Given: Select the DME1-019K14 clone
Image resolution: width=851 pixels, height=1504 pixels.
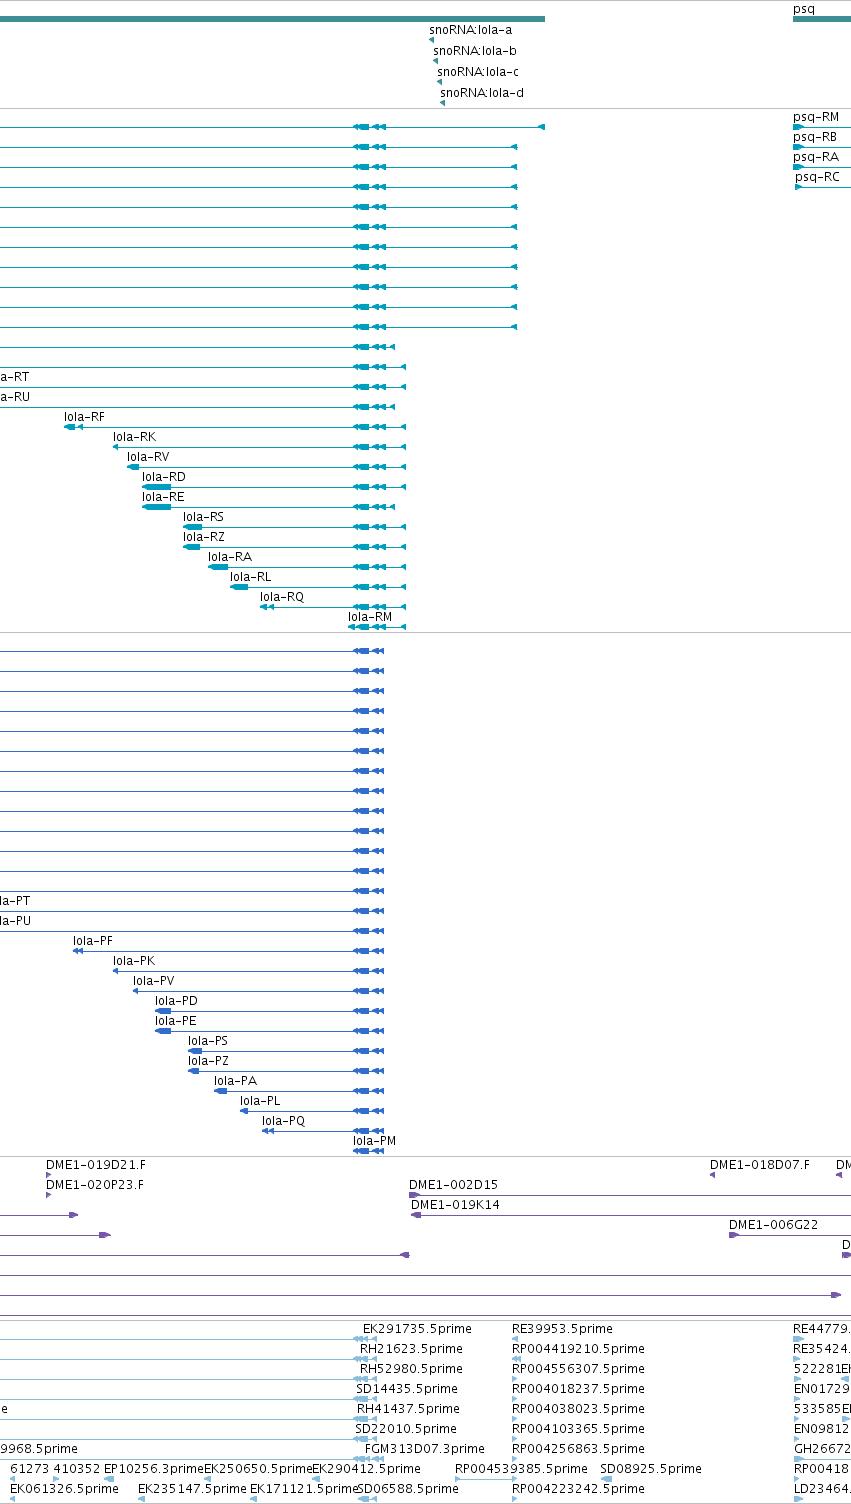Looking at the screenshot, I should point(455,1205).
